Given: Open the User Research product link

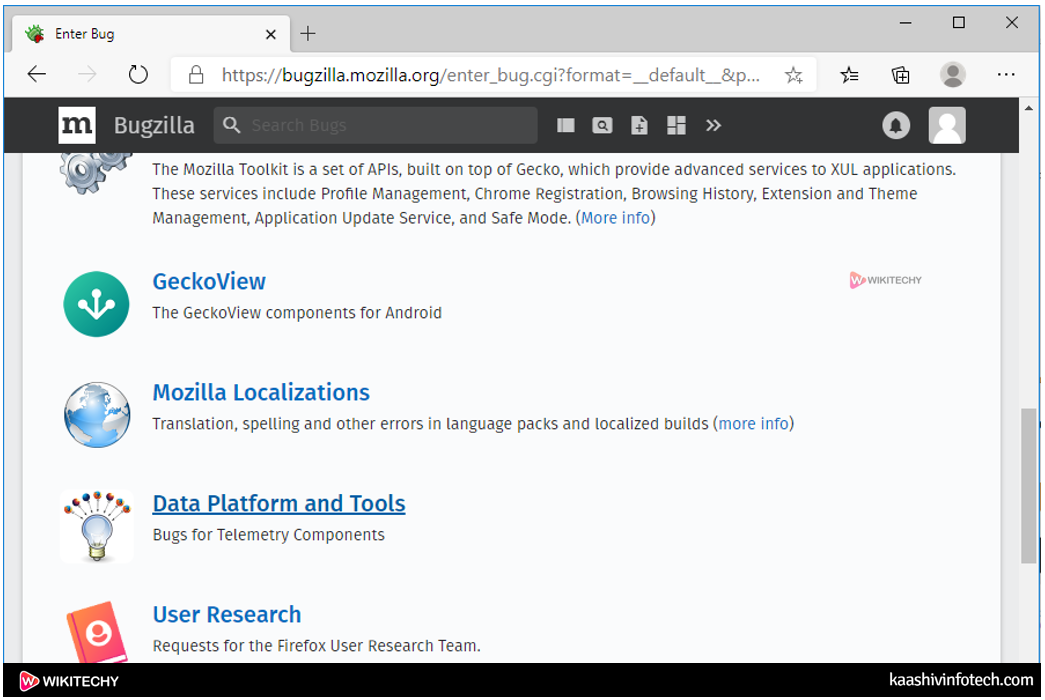Looking at the screenshot, I should 226,615.
